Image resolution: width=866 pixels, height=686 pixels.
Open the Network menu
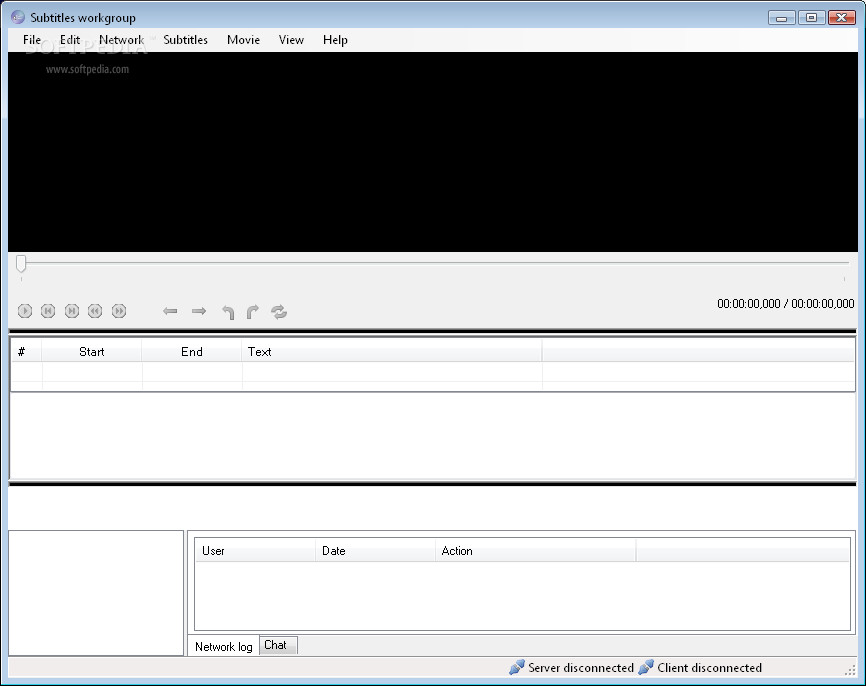click(x=122, y=40)
